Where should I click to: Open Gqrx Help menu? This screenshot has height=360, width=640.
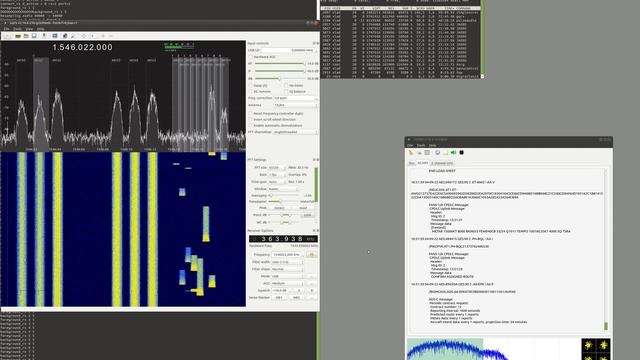coord(40,29)
